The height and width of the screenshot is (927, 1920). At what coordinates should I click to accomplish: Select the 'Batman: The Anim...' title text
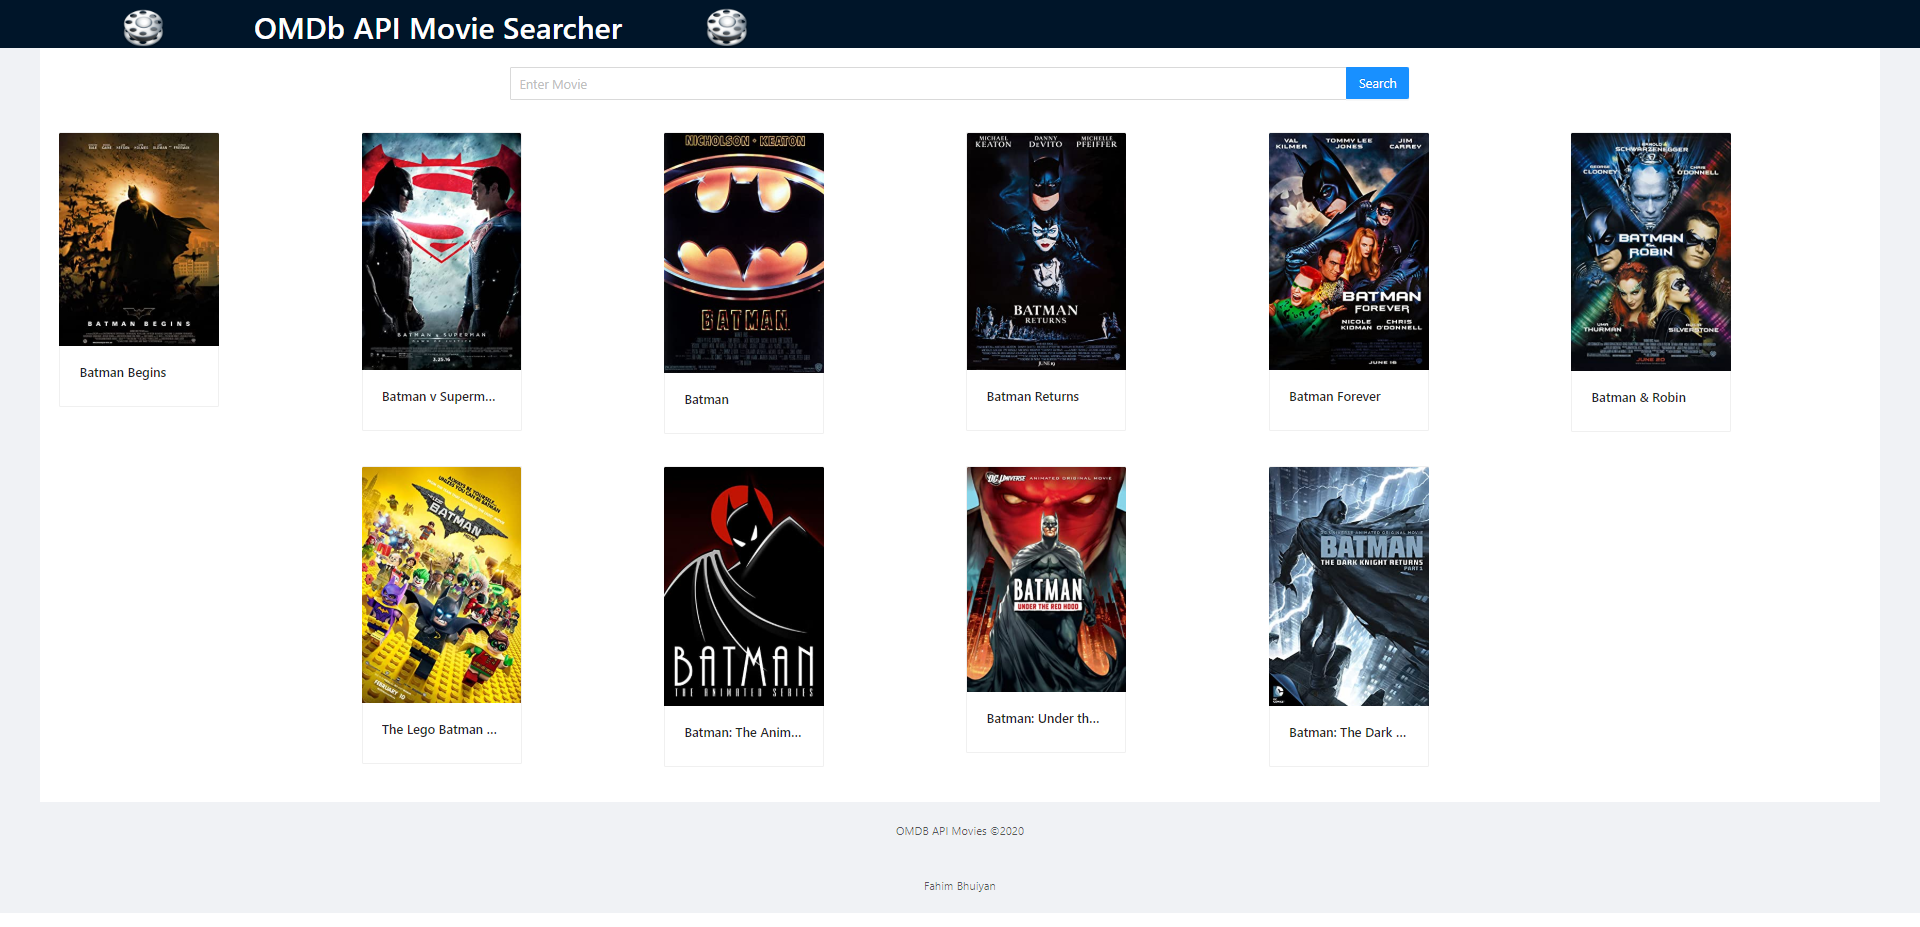pyautogui.click(x=743, y=733)
